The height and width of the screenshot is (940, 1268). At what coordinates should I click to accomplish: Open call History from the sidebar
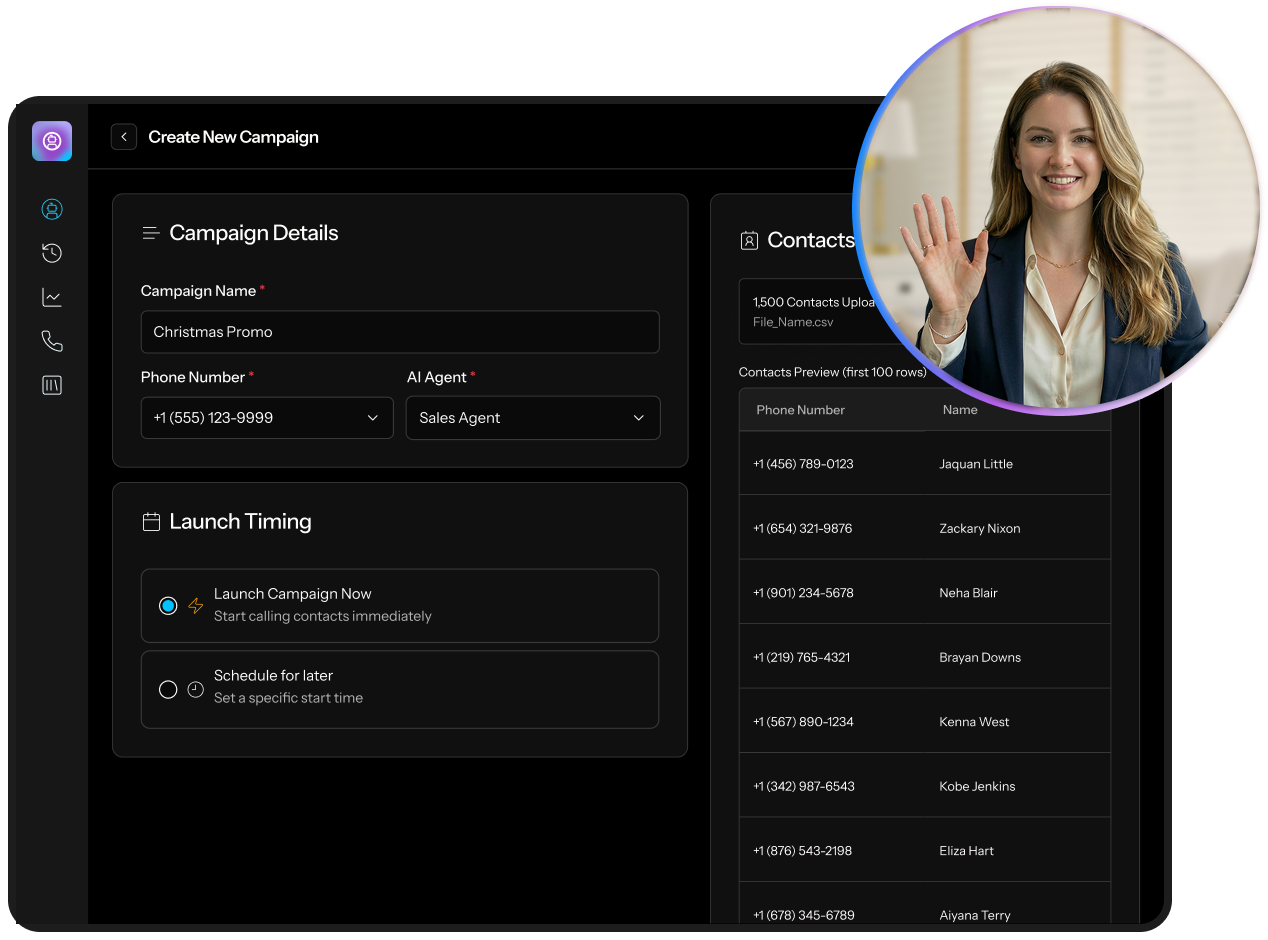point(51,253)
